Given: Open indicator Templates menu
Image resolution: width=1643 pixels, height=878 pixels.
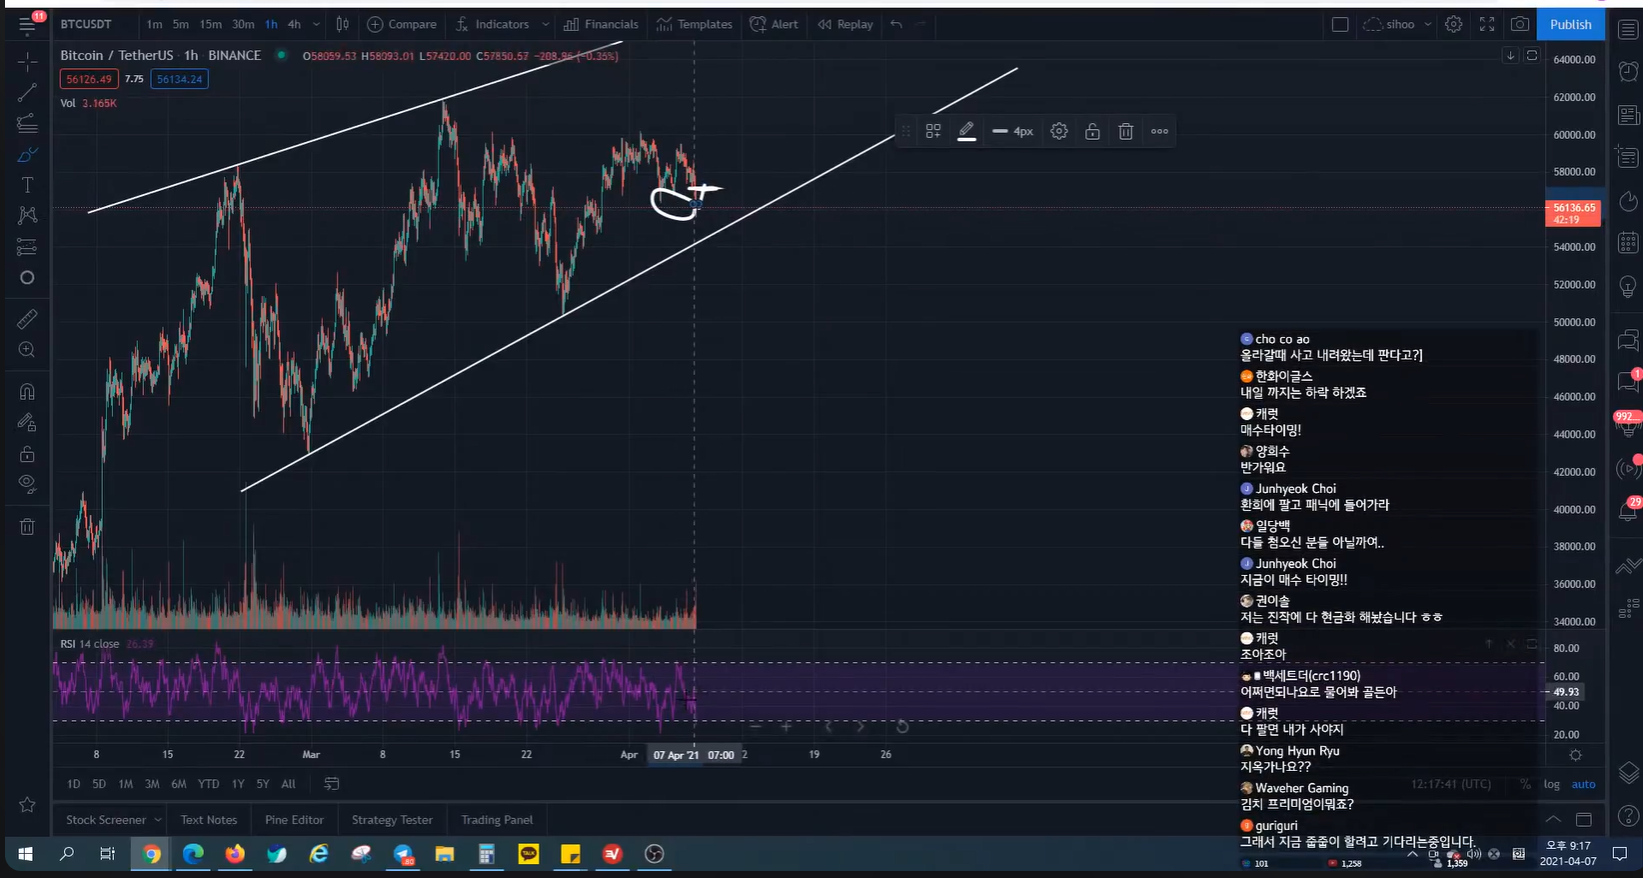Looking at the screenshot, I should (695, 24).
